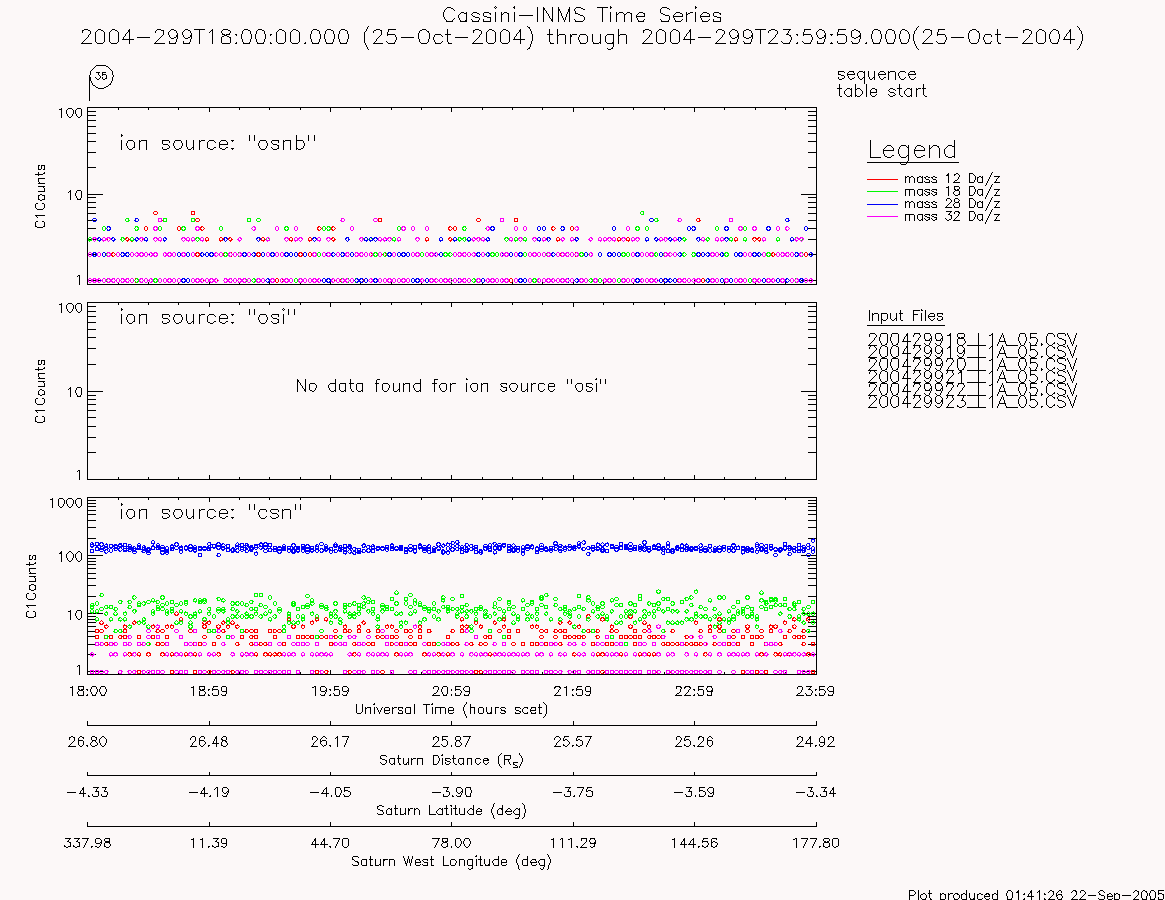Click the Cassini-INMS Time Series title

point(582,15)
